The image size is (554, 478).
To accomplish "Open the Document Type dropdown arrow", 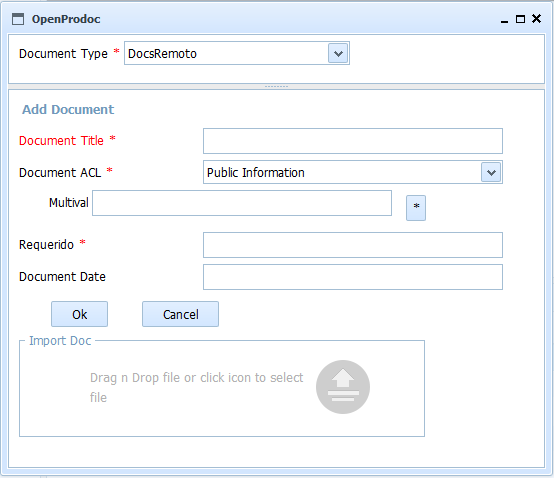I will 338,54.
